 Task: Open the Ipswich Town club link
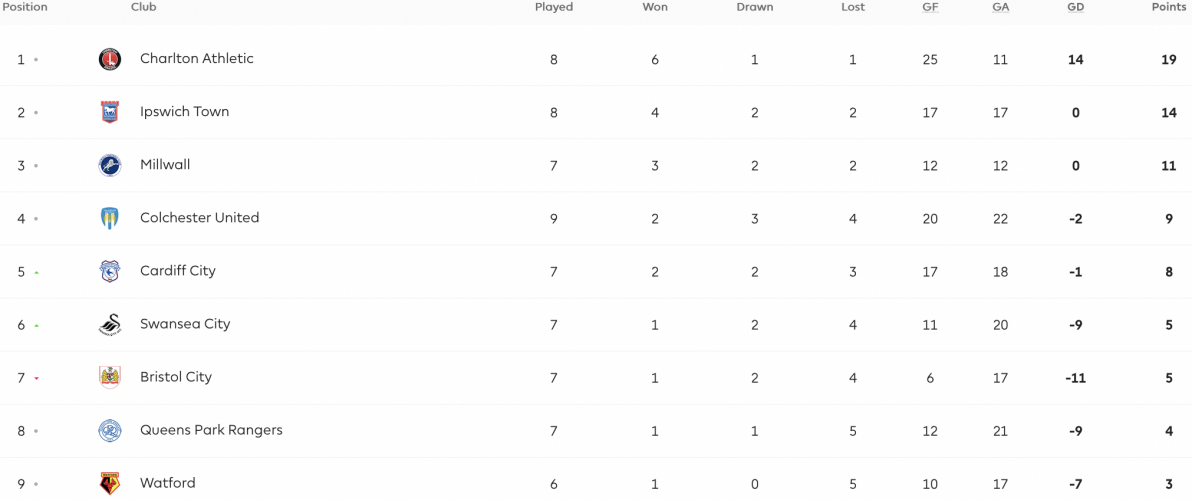[x=185, y=112]
